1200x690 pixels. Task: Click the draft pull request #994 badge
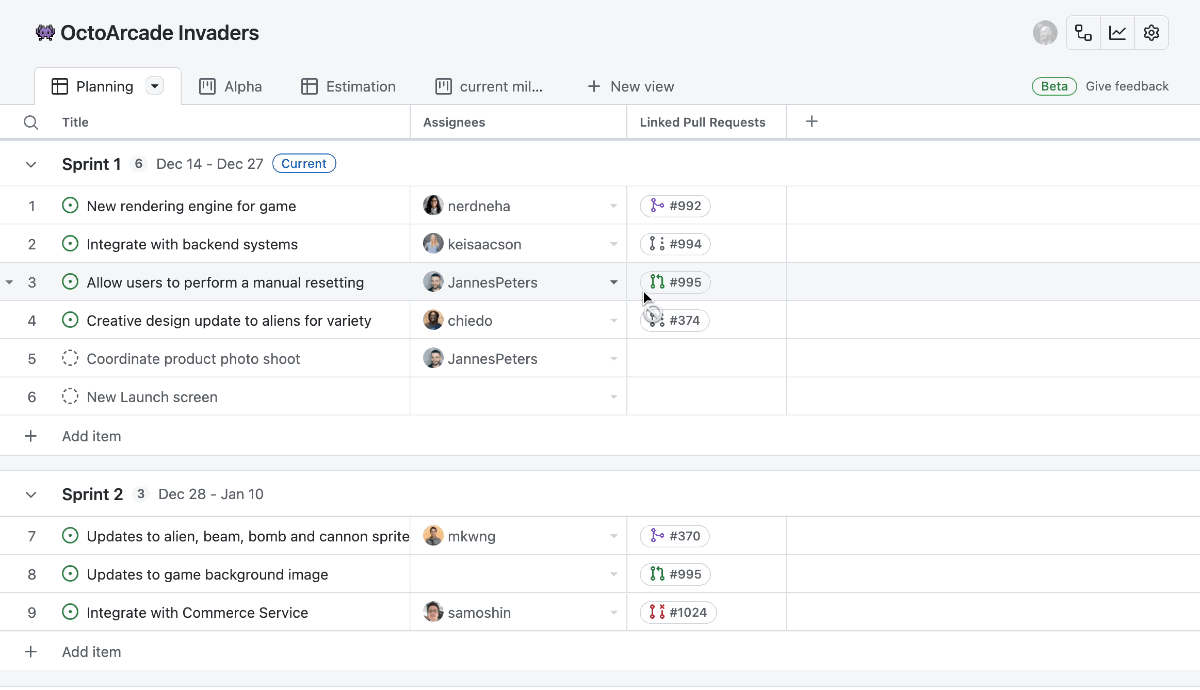coord(675,243)
